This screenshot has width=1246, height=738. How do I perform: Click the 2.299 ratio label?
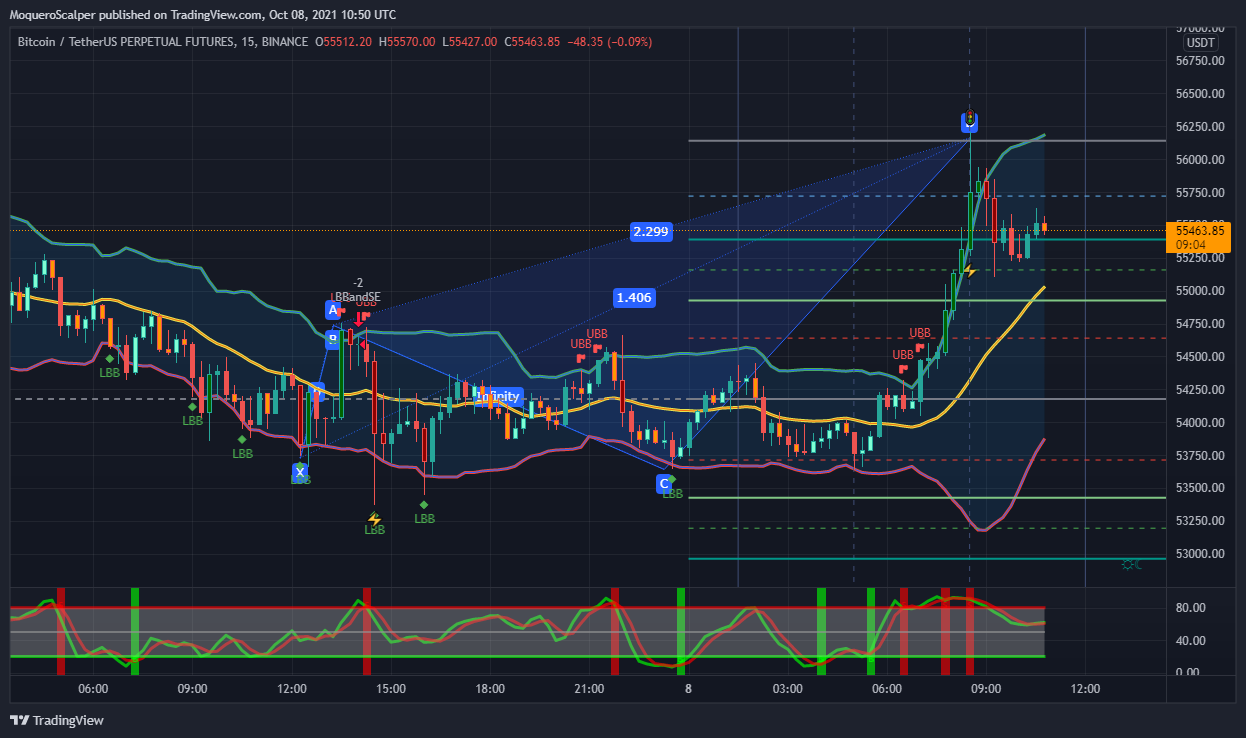pos(650,232)
